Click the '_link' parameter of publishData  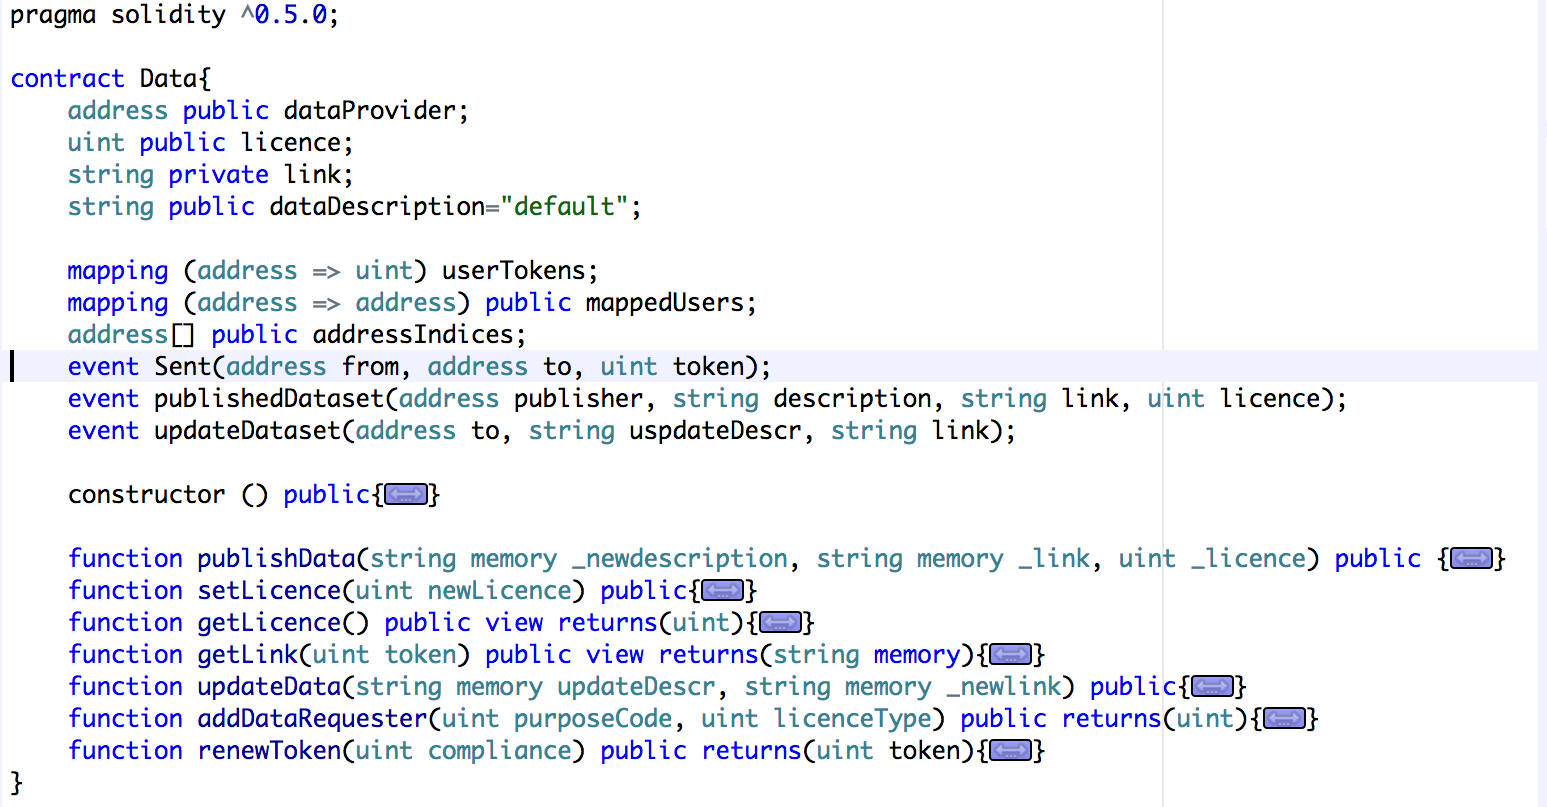[x=1054, y=559]
